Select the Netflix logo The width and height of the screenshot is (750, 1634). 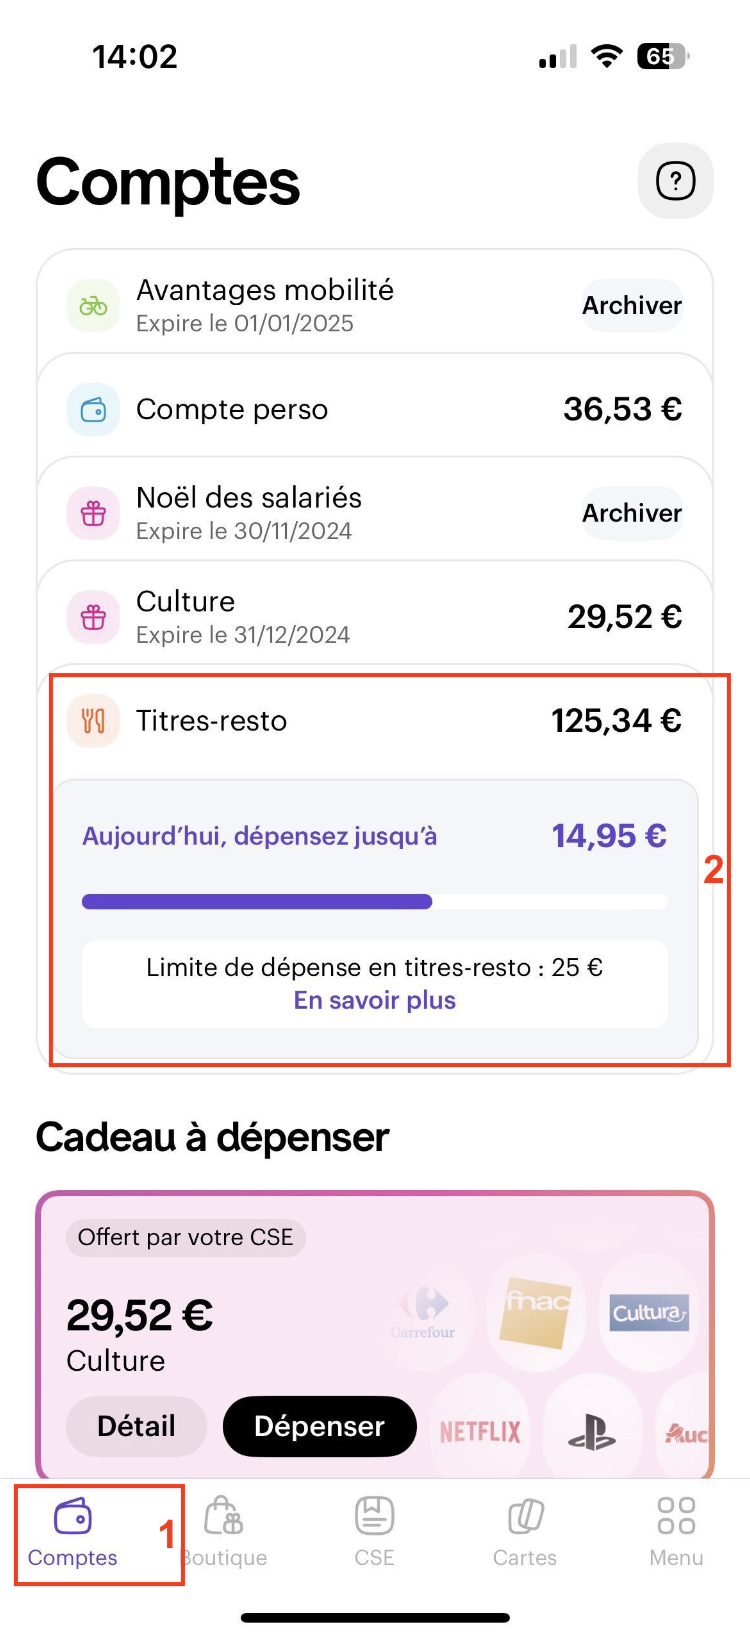tap(480, 1432)
